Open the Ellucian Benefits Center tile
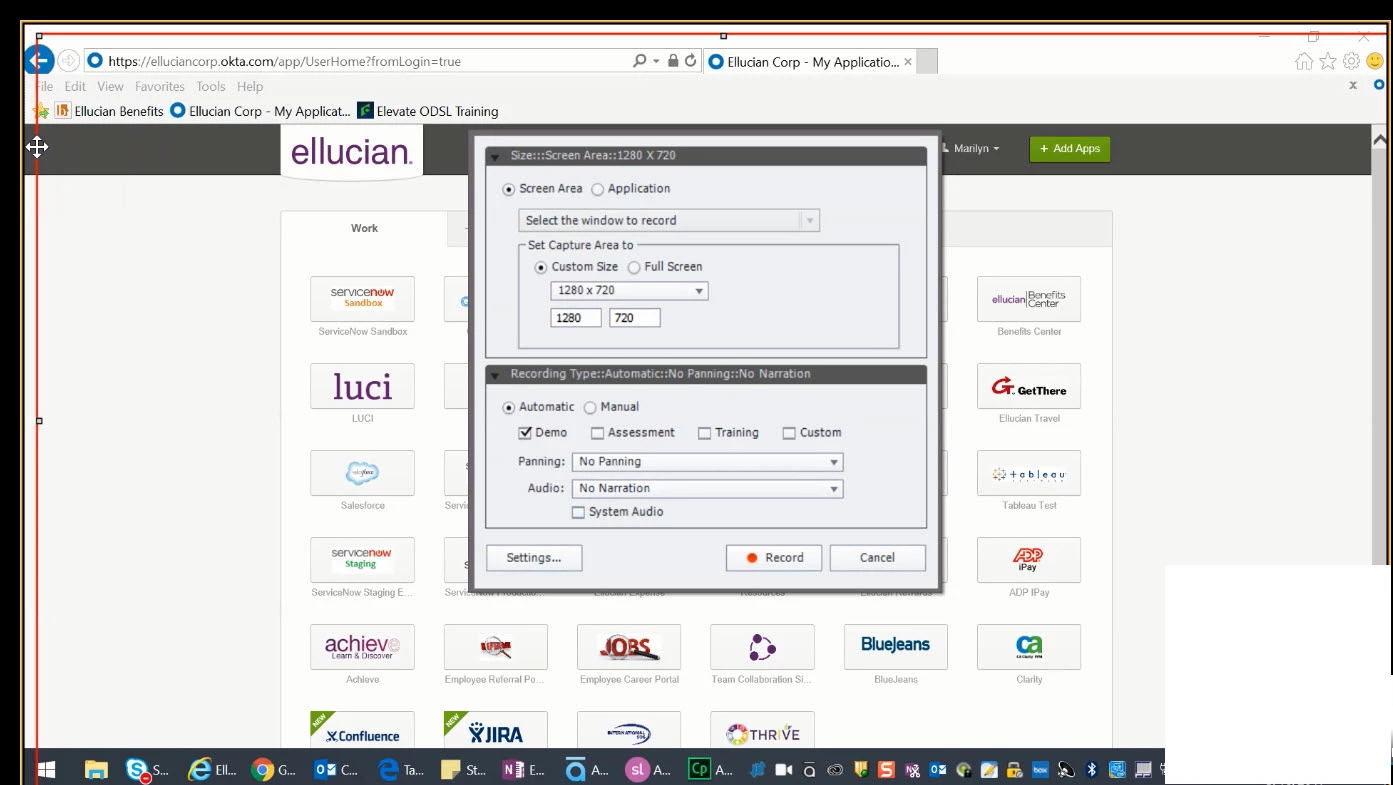1393x785 pixels. (x=1029, y=299)
